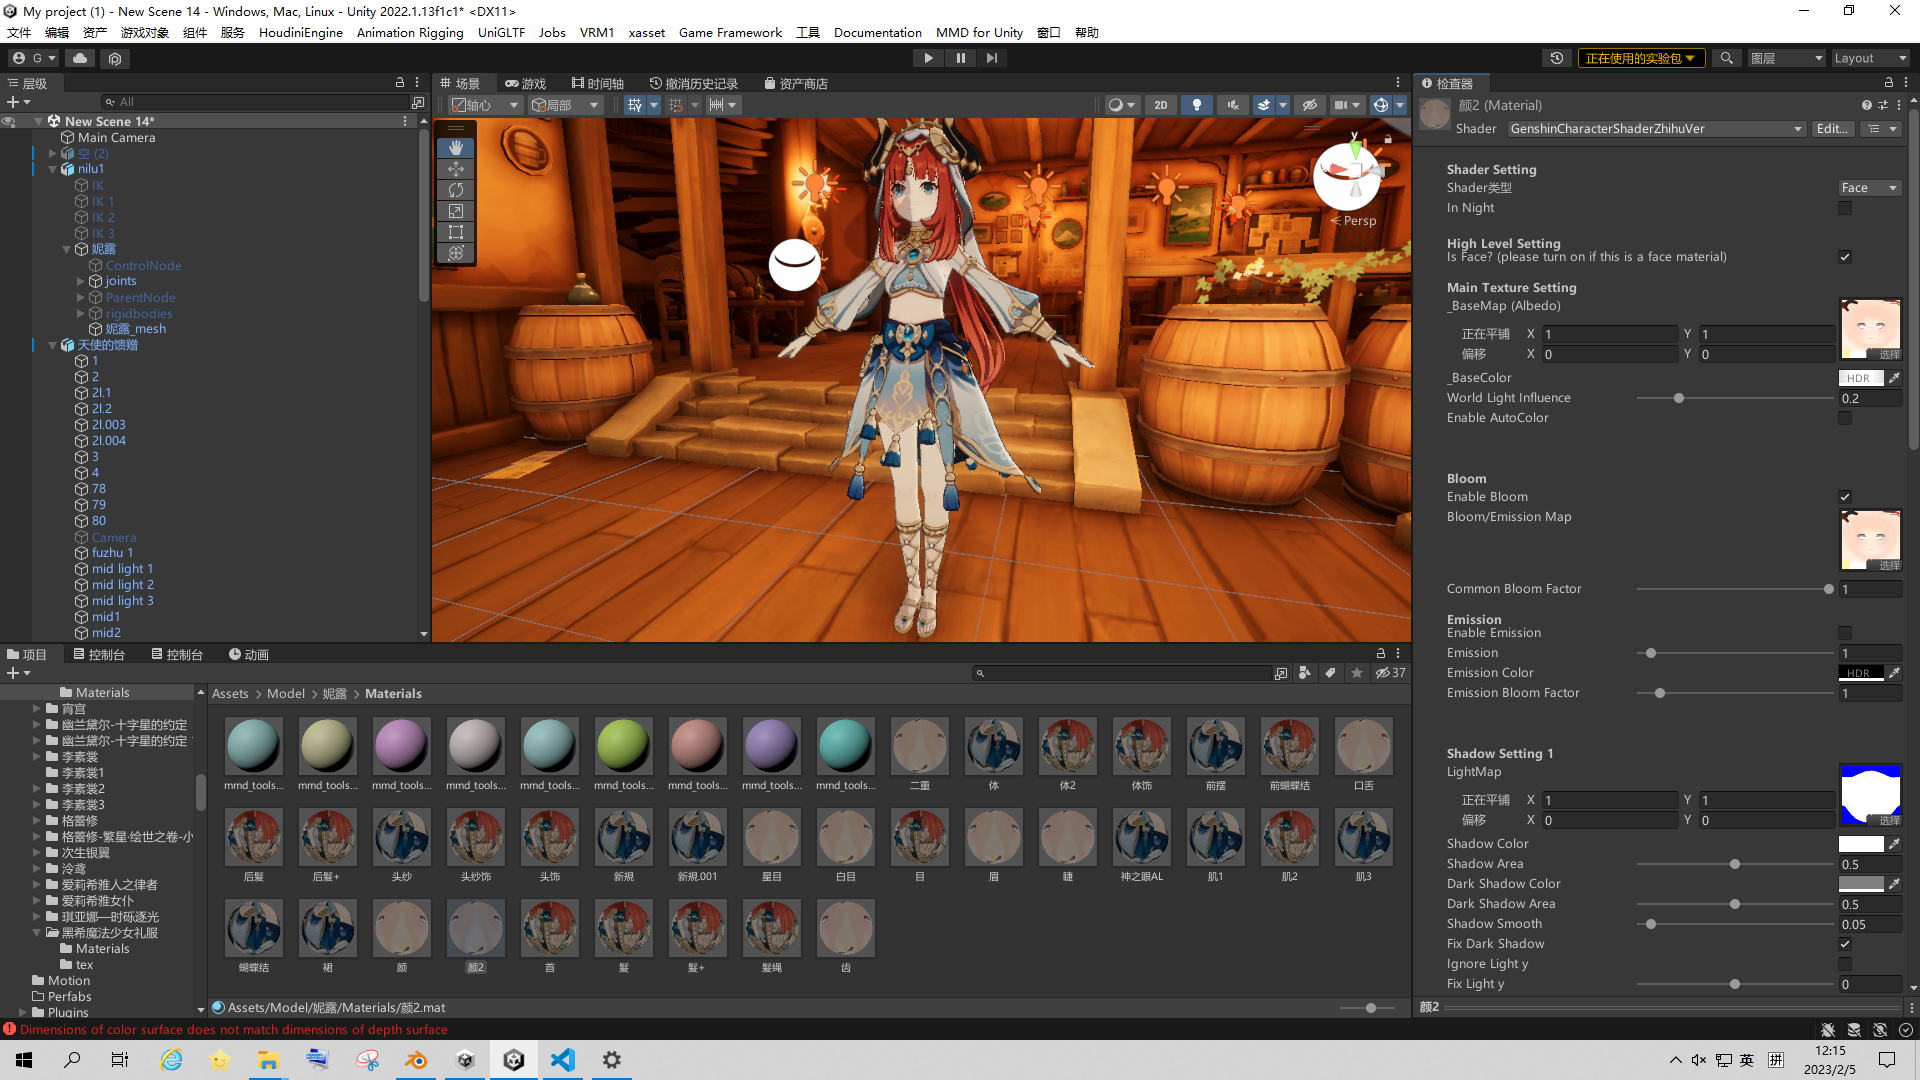Switch to the 动画 tab in bottom panel
Screen dimensions: 1920x1080
249,655
